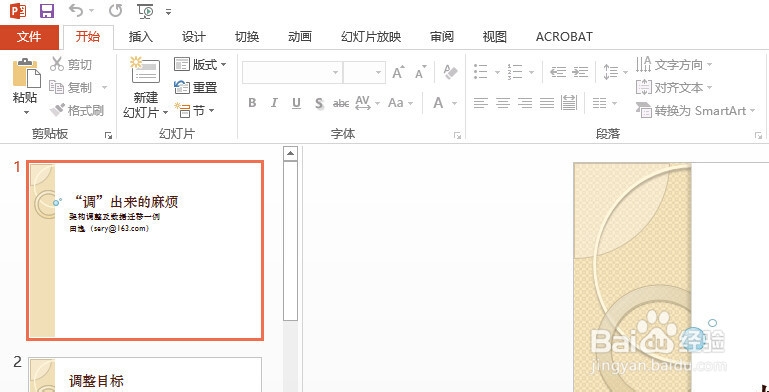This screenshot has height=392, width=769.
Task: Start slideshow from beginning icon
Action: tap(146, 11)
